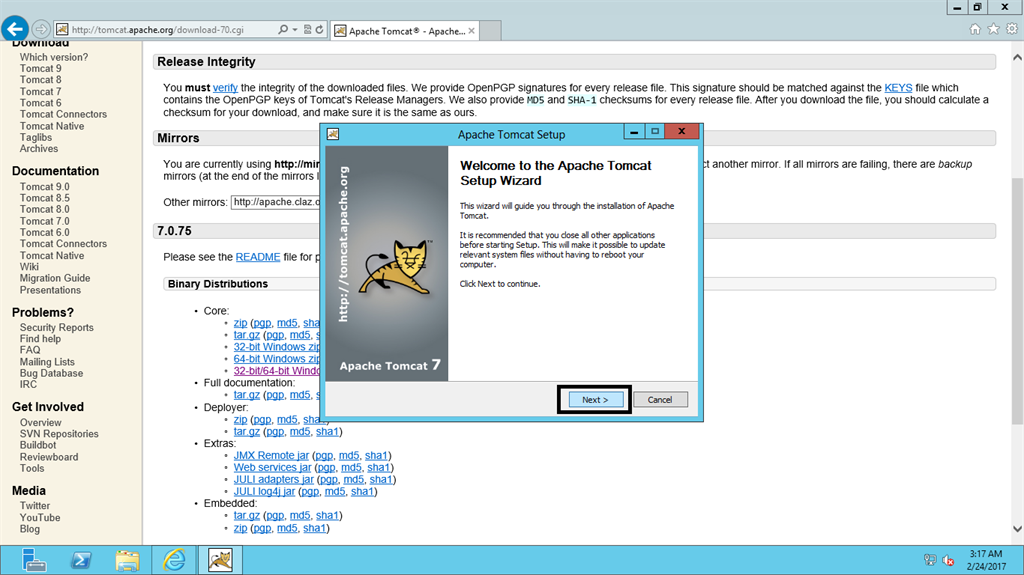Click the compatibility view icon in address bar

(x=308, y=29)
